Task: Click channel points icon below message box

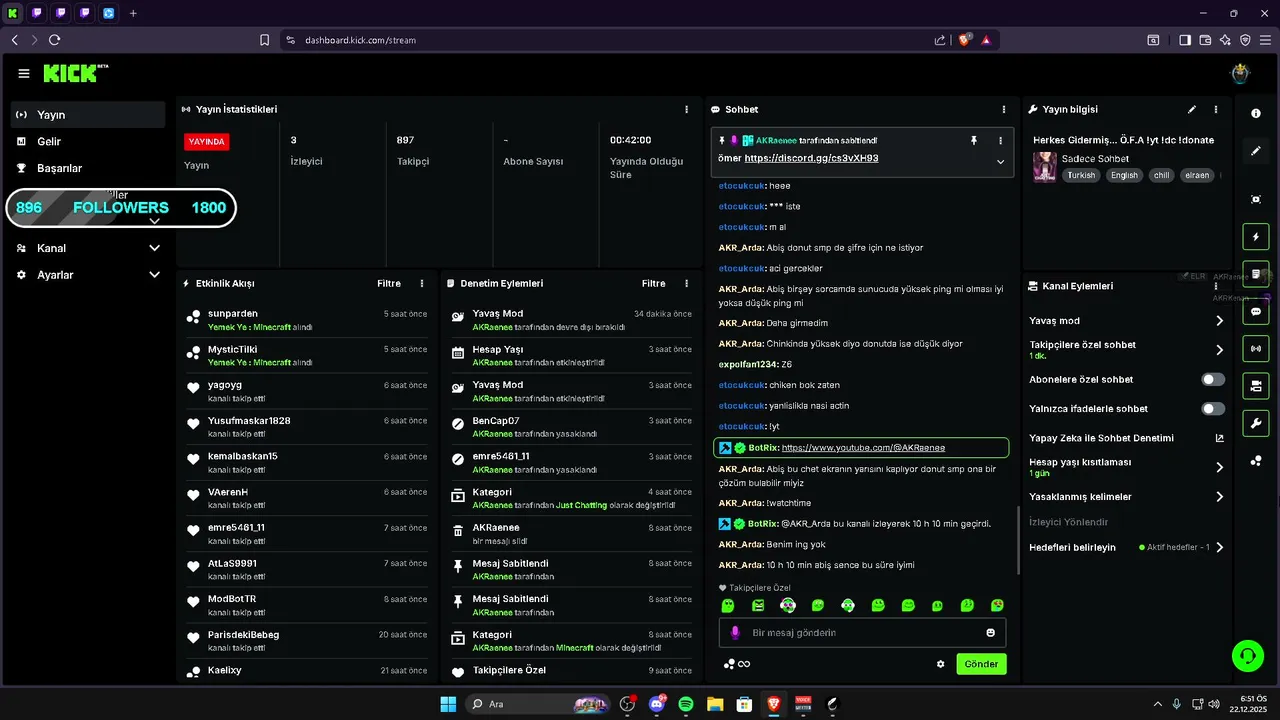Action: pos(730,664)
